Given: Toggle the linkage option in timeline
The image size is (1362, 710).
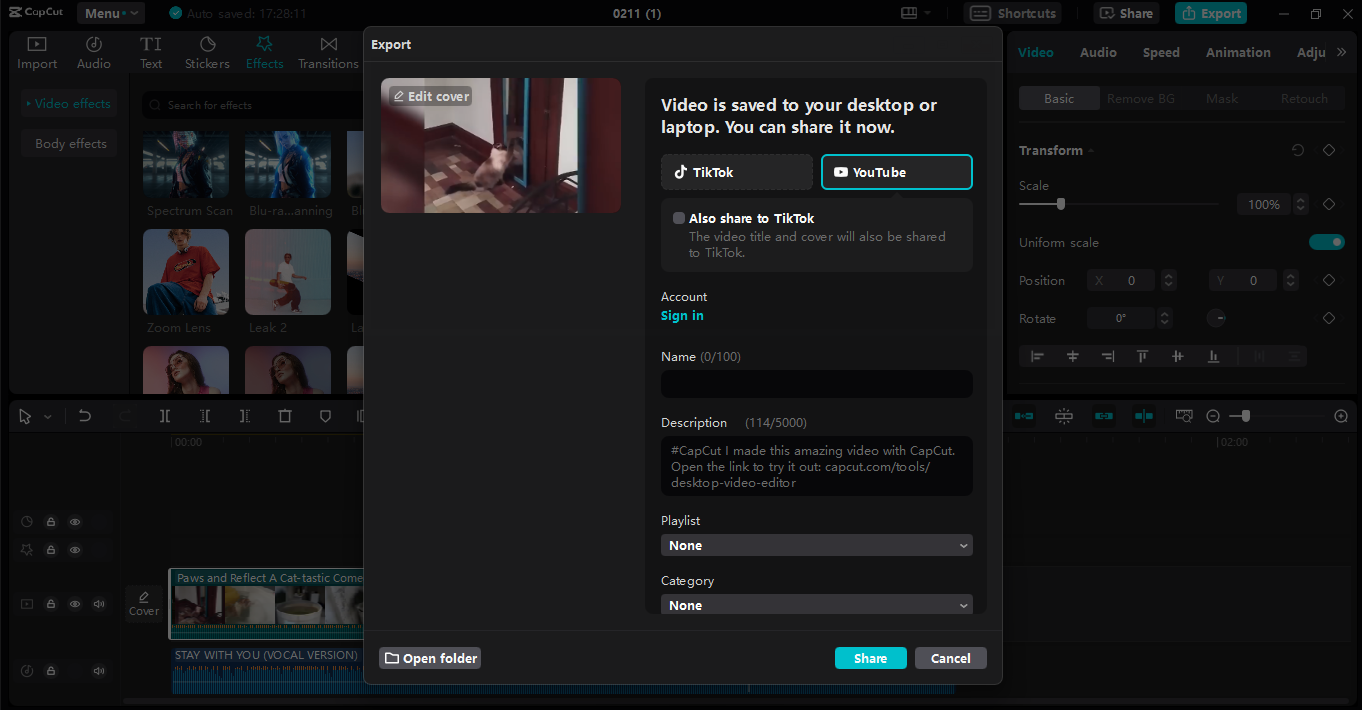Looking at the screenshot, I should 1104,416.
